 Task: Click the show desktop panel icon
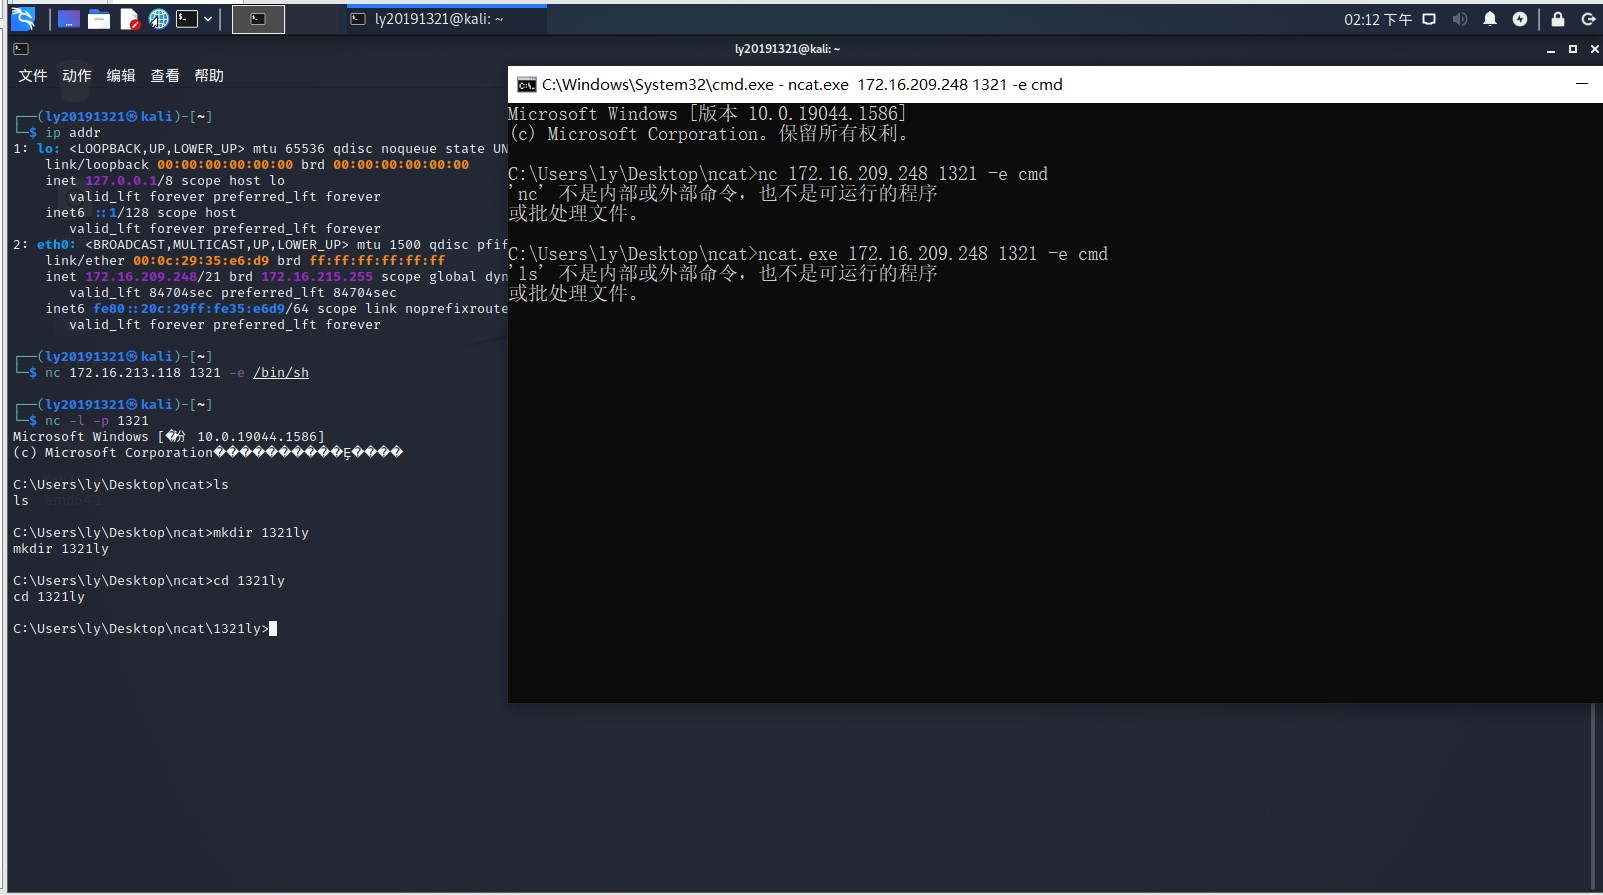pyautogui.click(x=68, y=19)
